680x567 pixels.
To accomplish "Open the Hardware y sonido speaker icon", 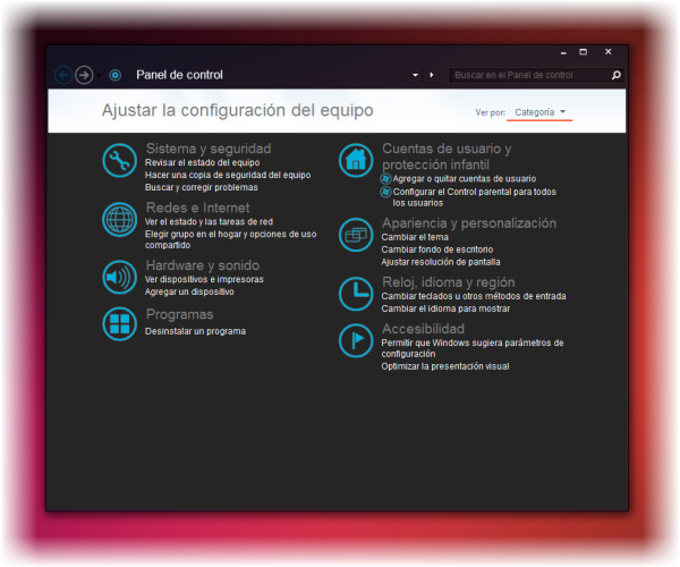I will (120, 277).
